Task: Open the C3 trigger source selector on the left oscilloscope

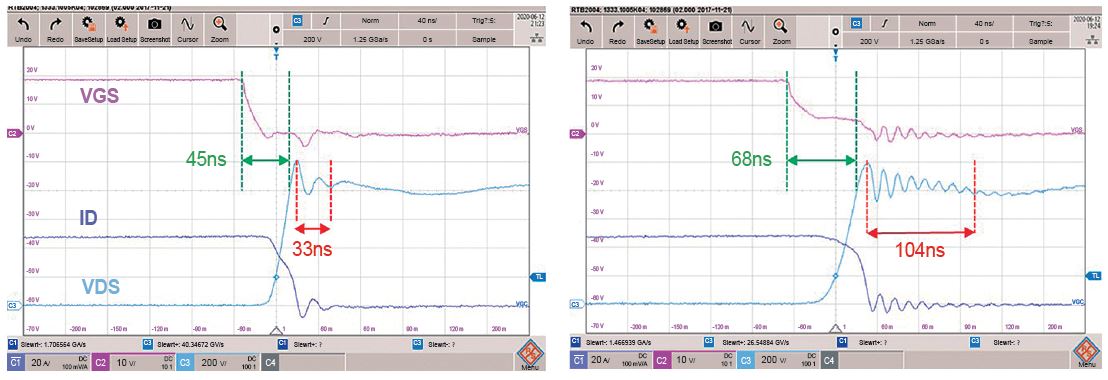Action: coord(298,23)
